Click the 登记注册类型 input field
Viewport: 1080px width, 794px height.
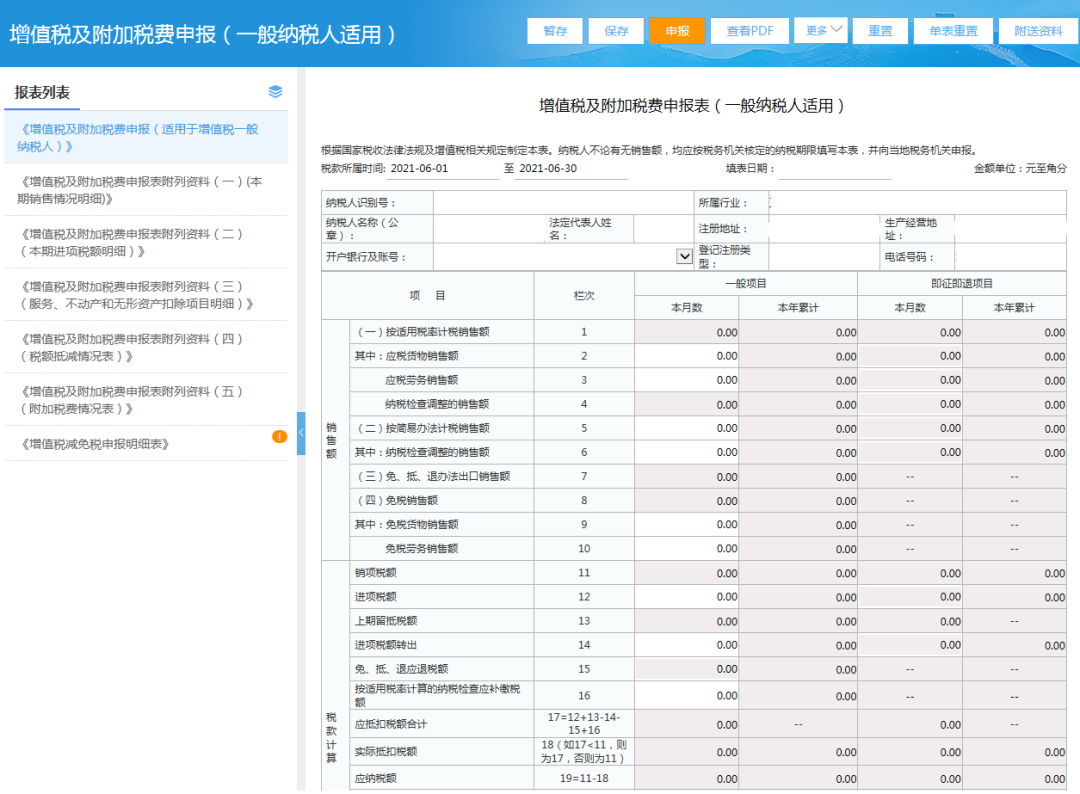tap(823, 257)
